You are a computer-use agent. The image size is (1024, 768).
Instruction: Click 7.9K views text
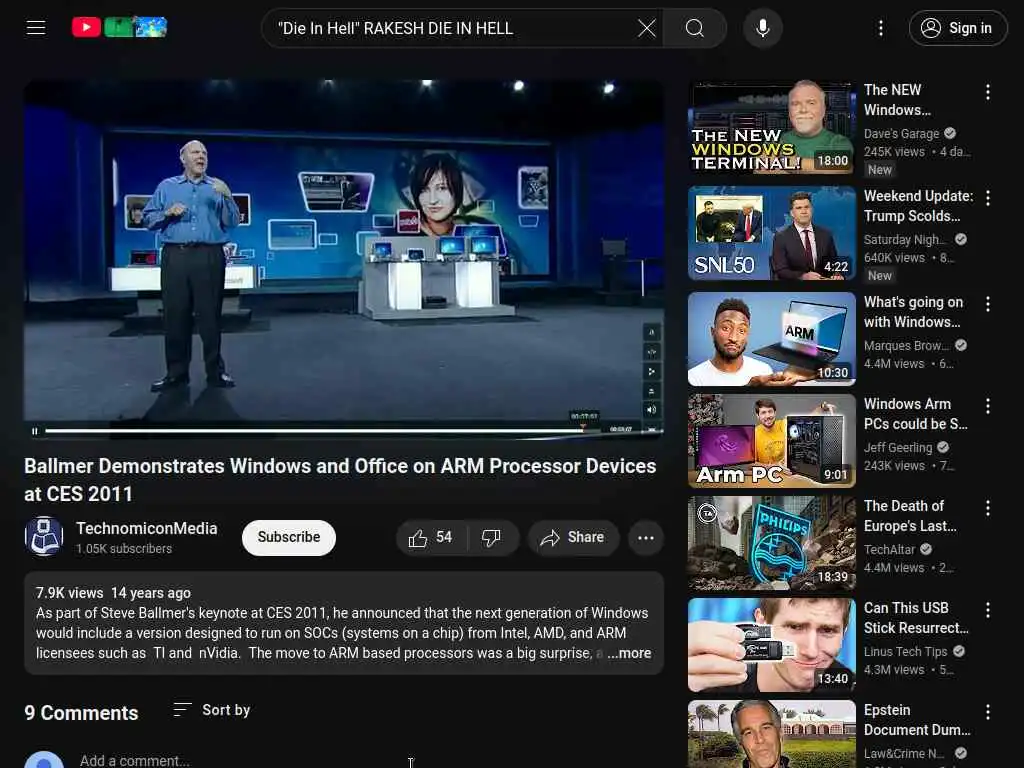point(69,593)
